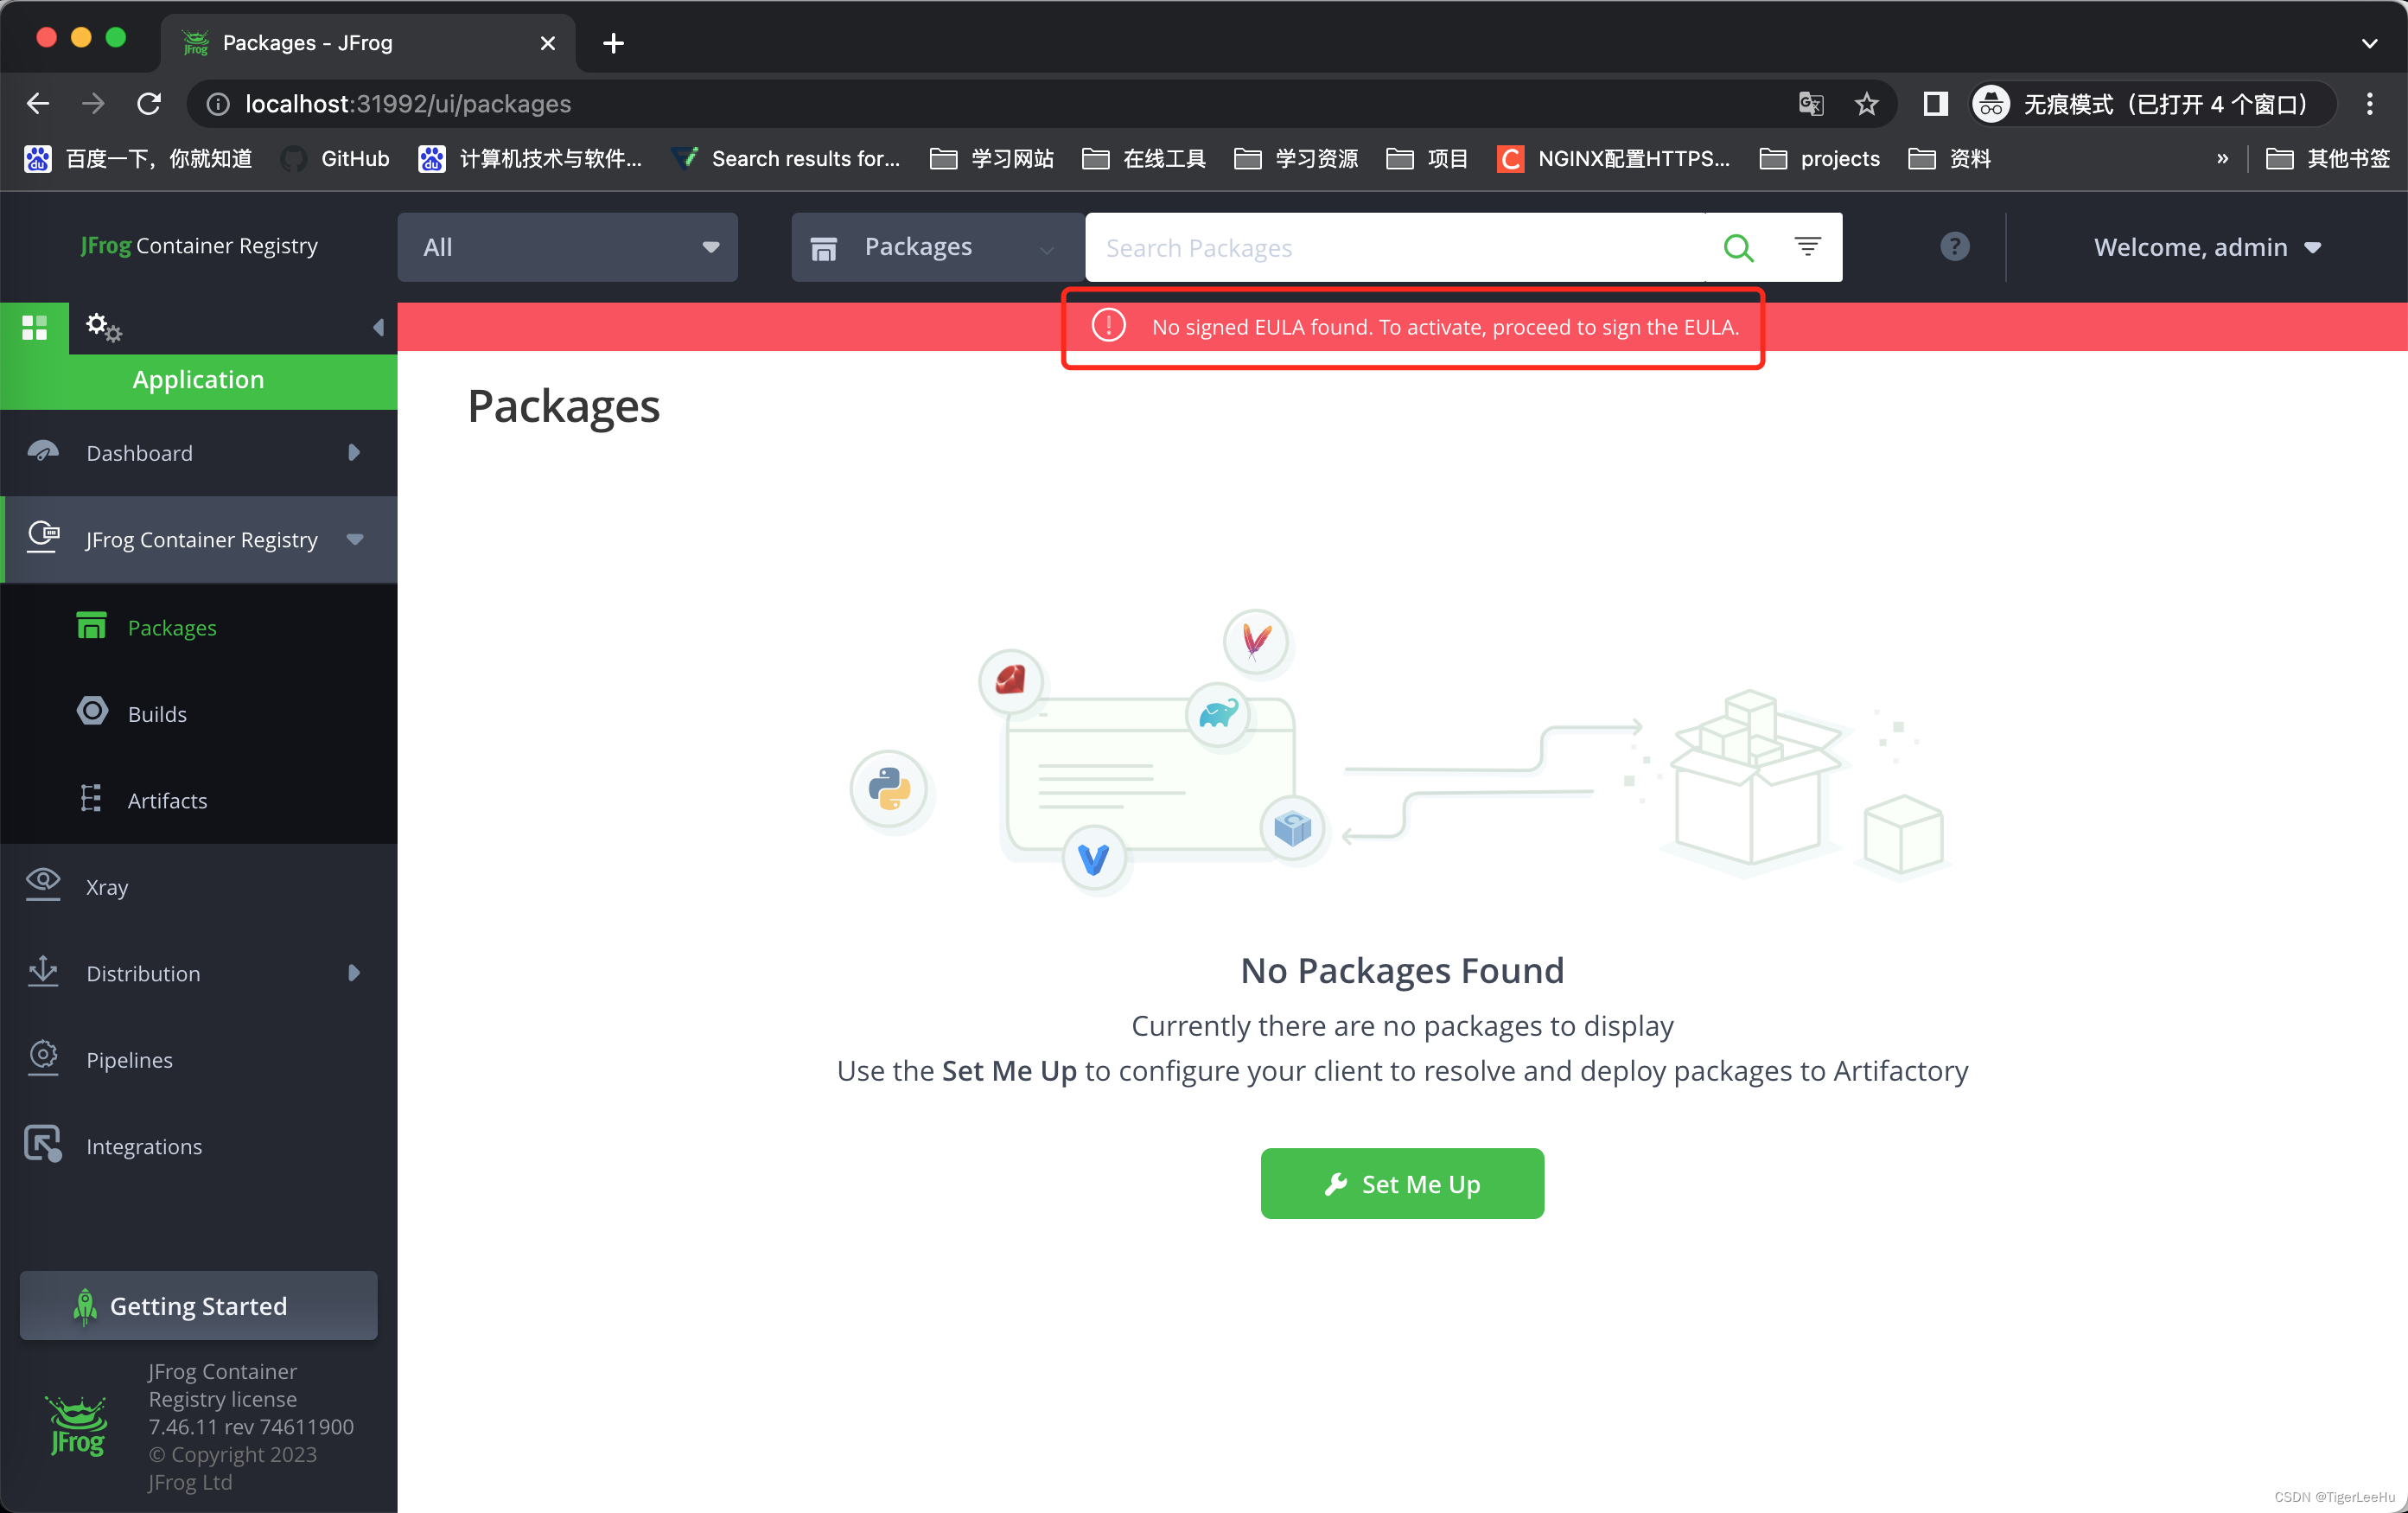Open Builds in the sidebar

click(157, 714)
